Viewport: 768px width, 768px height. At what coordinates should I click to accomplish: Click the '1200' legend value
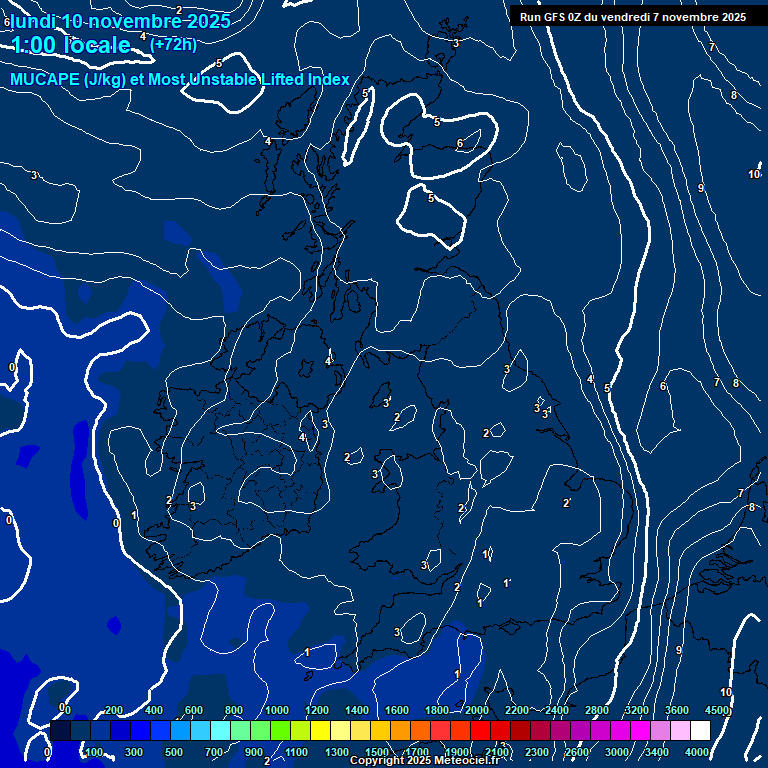coord(317,710)
